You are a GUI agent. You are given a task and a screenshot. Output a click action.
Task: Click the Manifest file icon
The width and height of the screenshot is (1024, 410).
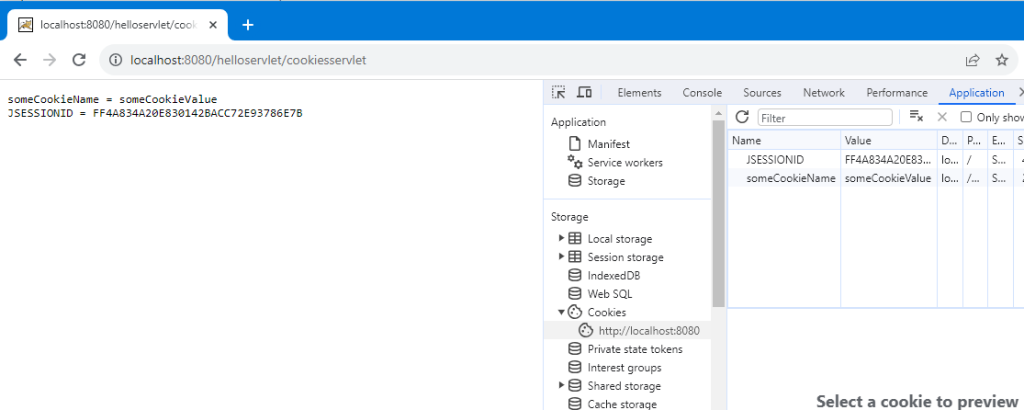click(575, 144)
